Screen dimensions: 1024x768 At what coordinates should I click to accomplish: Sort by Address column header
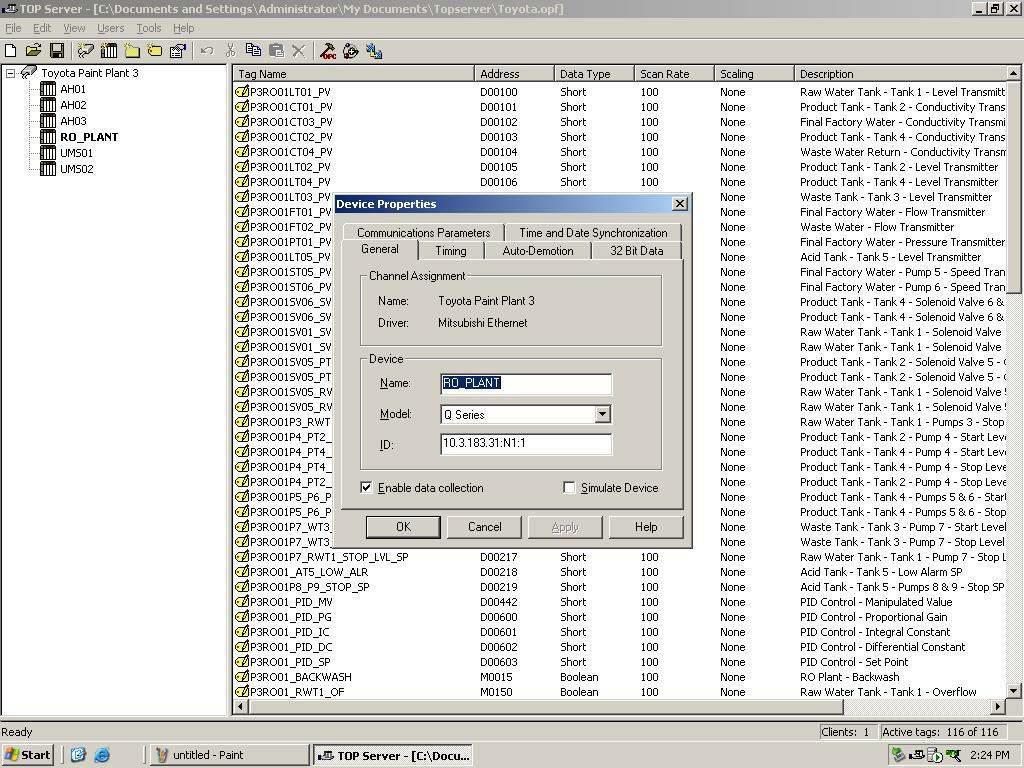click(515, 74)
